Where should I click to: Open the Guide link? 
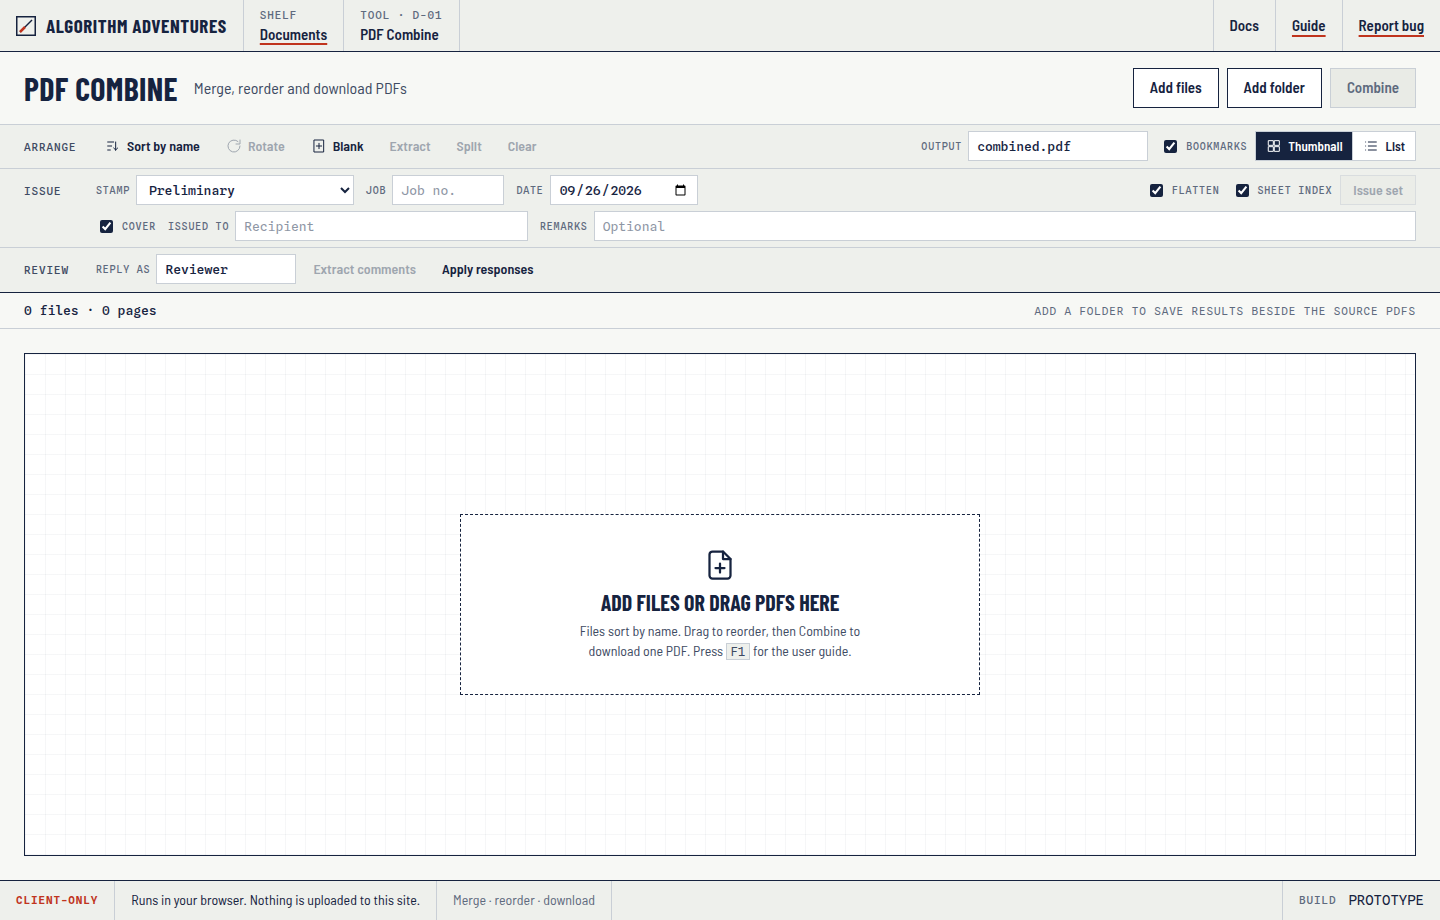click(x=1308, y=26)
